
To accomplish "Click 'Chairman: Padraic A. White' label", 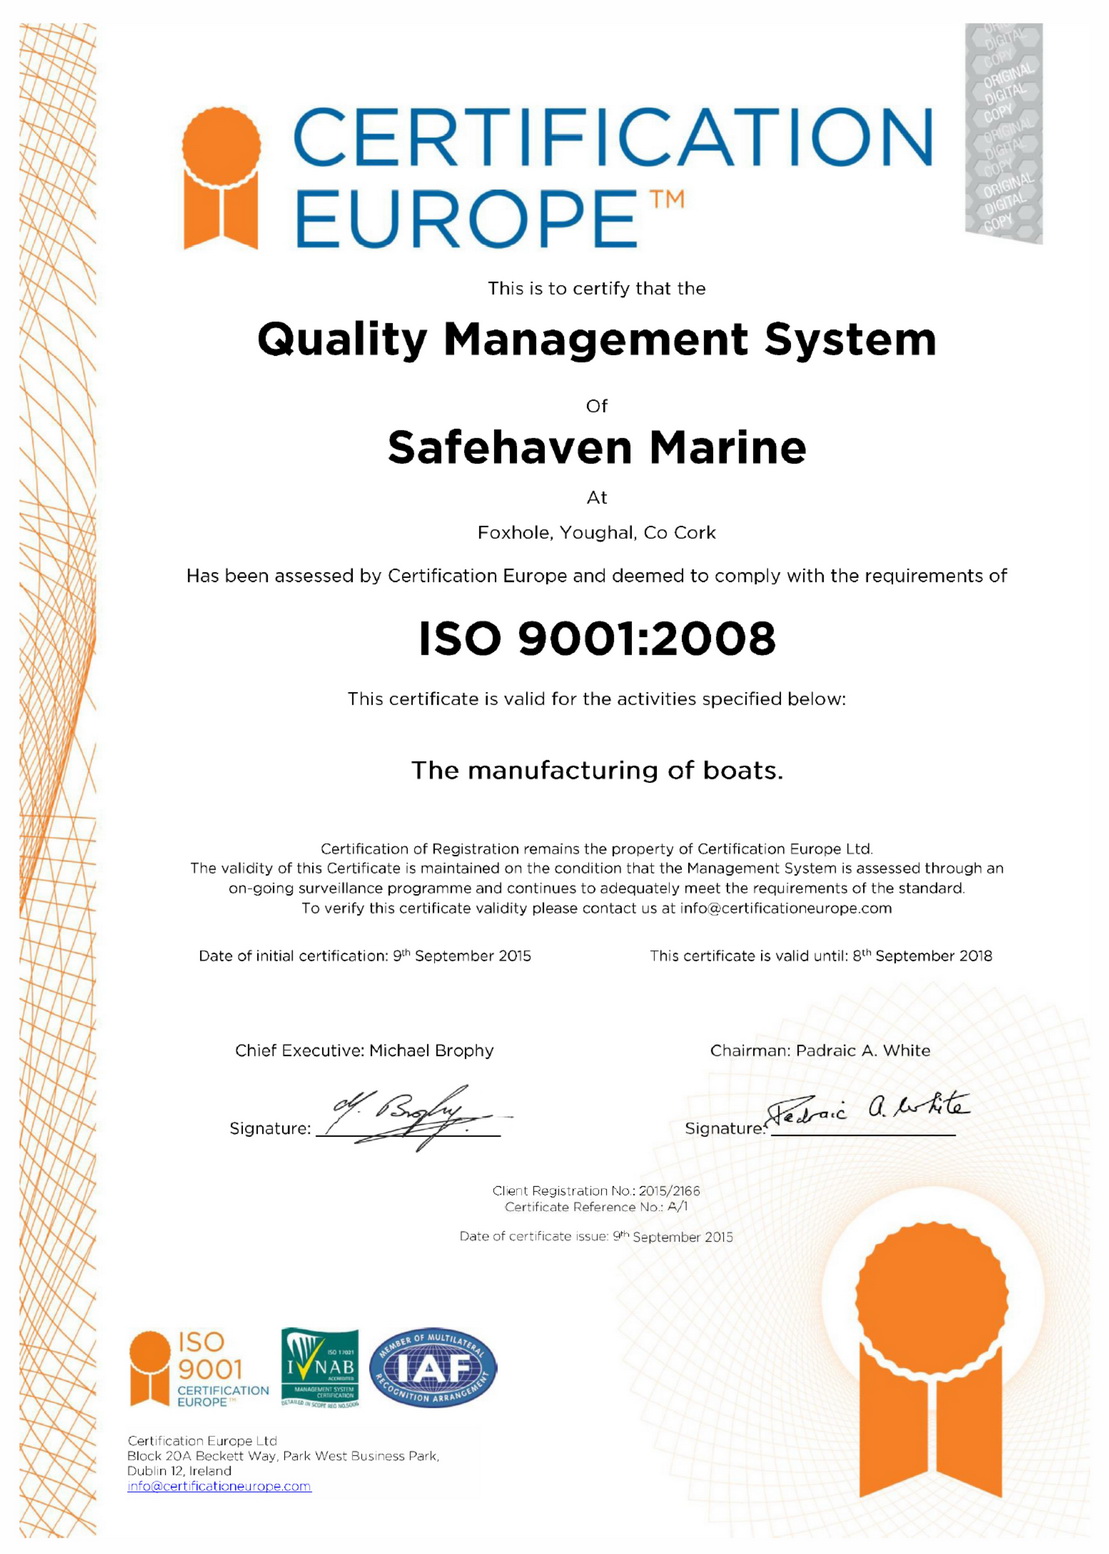I will coord(820,1050).
